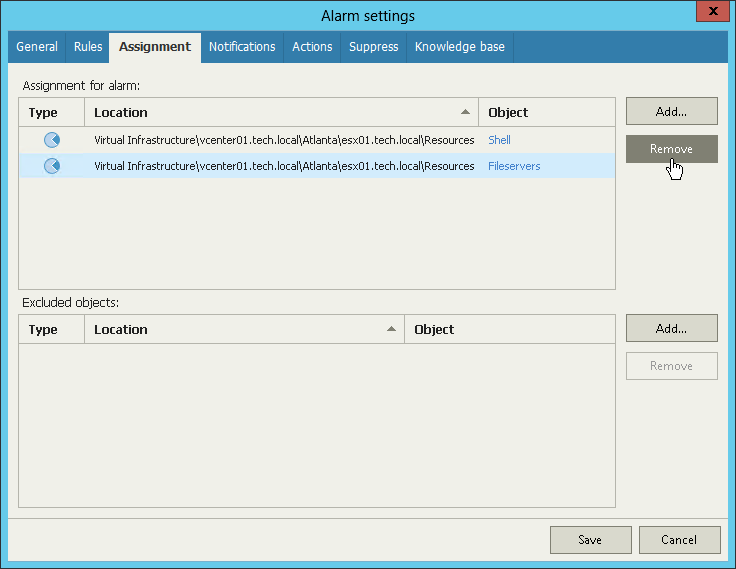This screenshot has height=569, width=736.
Task: Go to the Notifications tab
Action: coord(242,47)
